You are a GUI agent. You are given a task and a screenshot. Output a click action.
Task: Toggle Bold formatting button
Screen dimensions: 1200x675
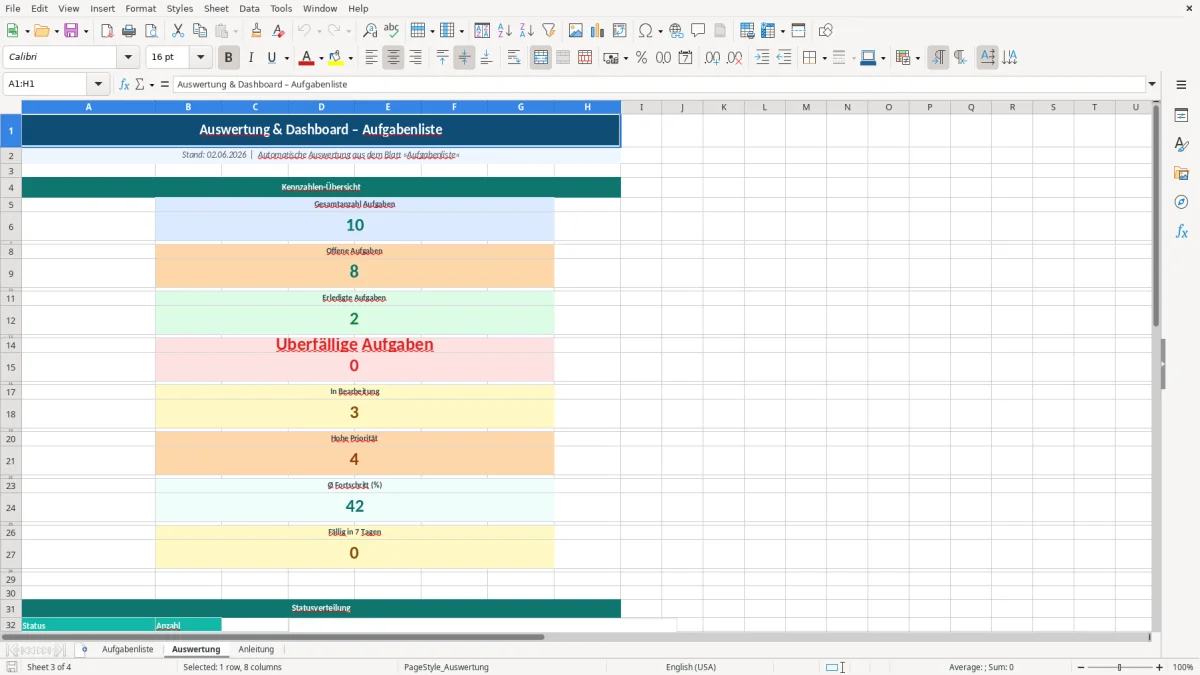[229, 58]
